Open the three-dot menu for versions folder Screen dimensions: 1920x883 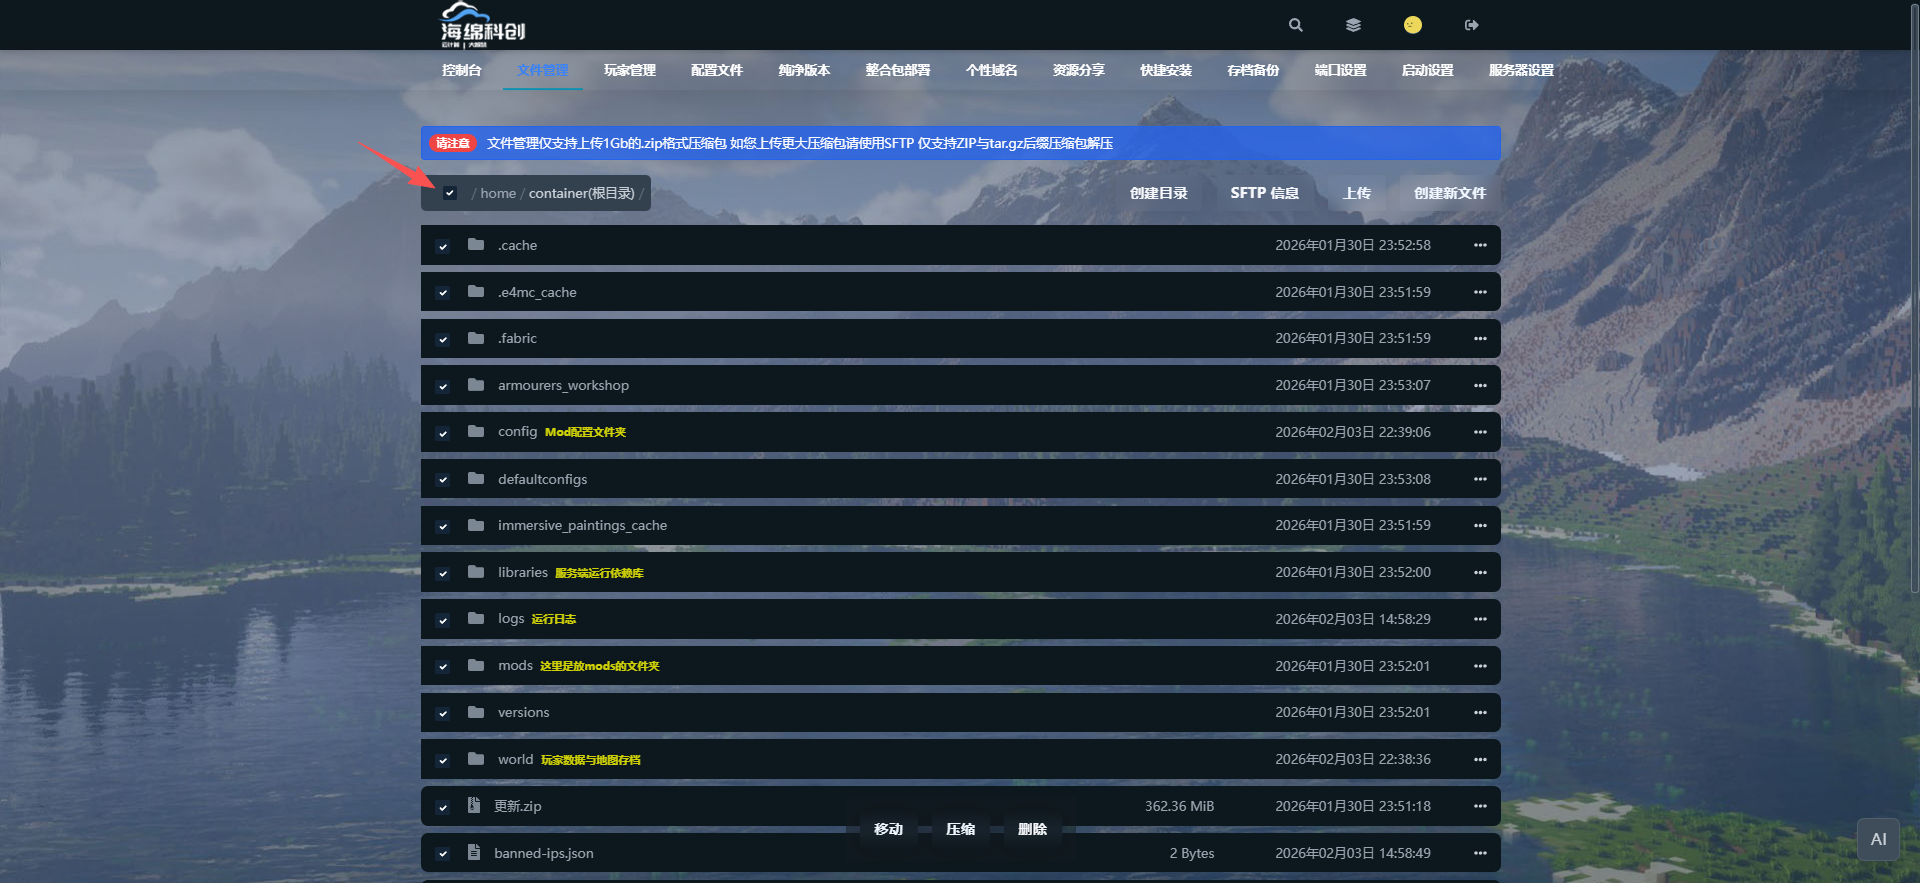point(1480,712)
